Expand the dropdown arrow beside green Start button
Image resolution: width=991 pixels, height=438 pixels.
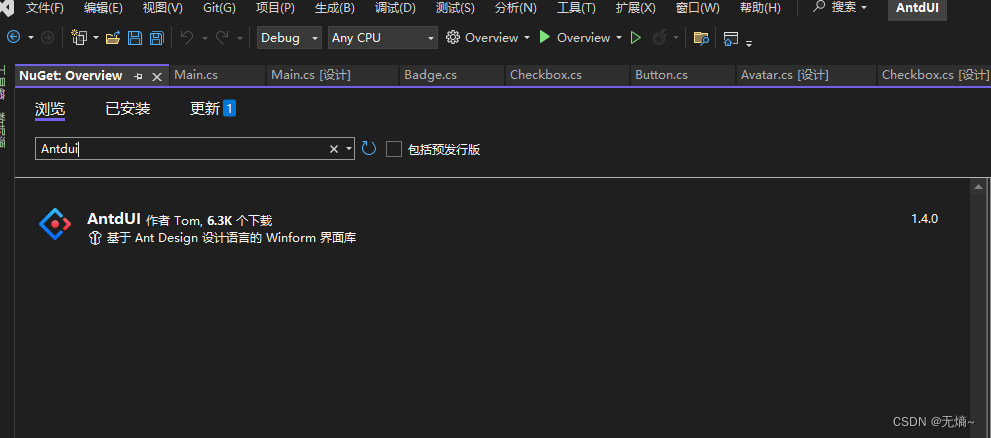click(x=619, y=39)
